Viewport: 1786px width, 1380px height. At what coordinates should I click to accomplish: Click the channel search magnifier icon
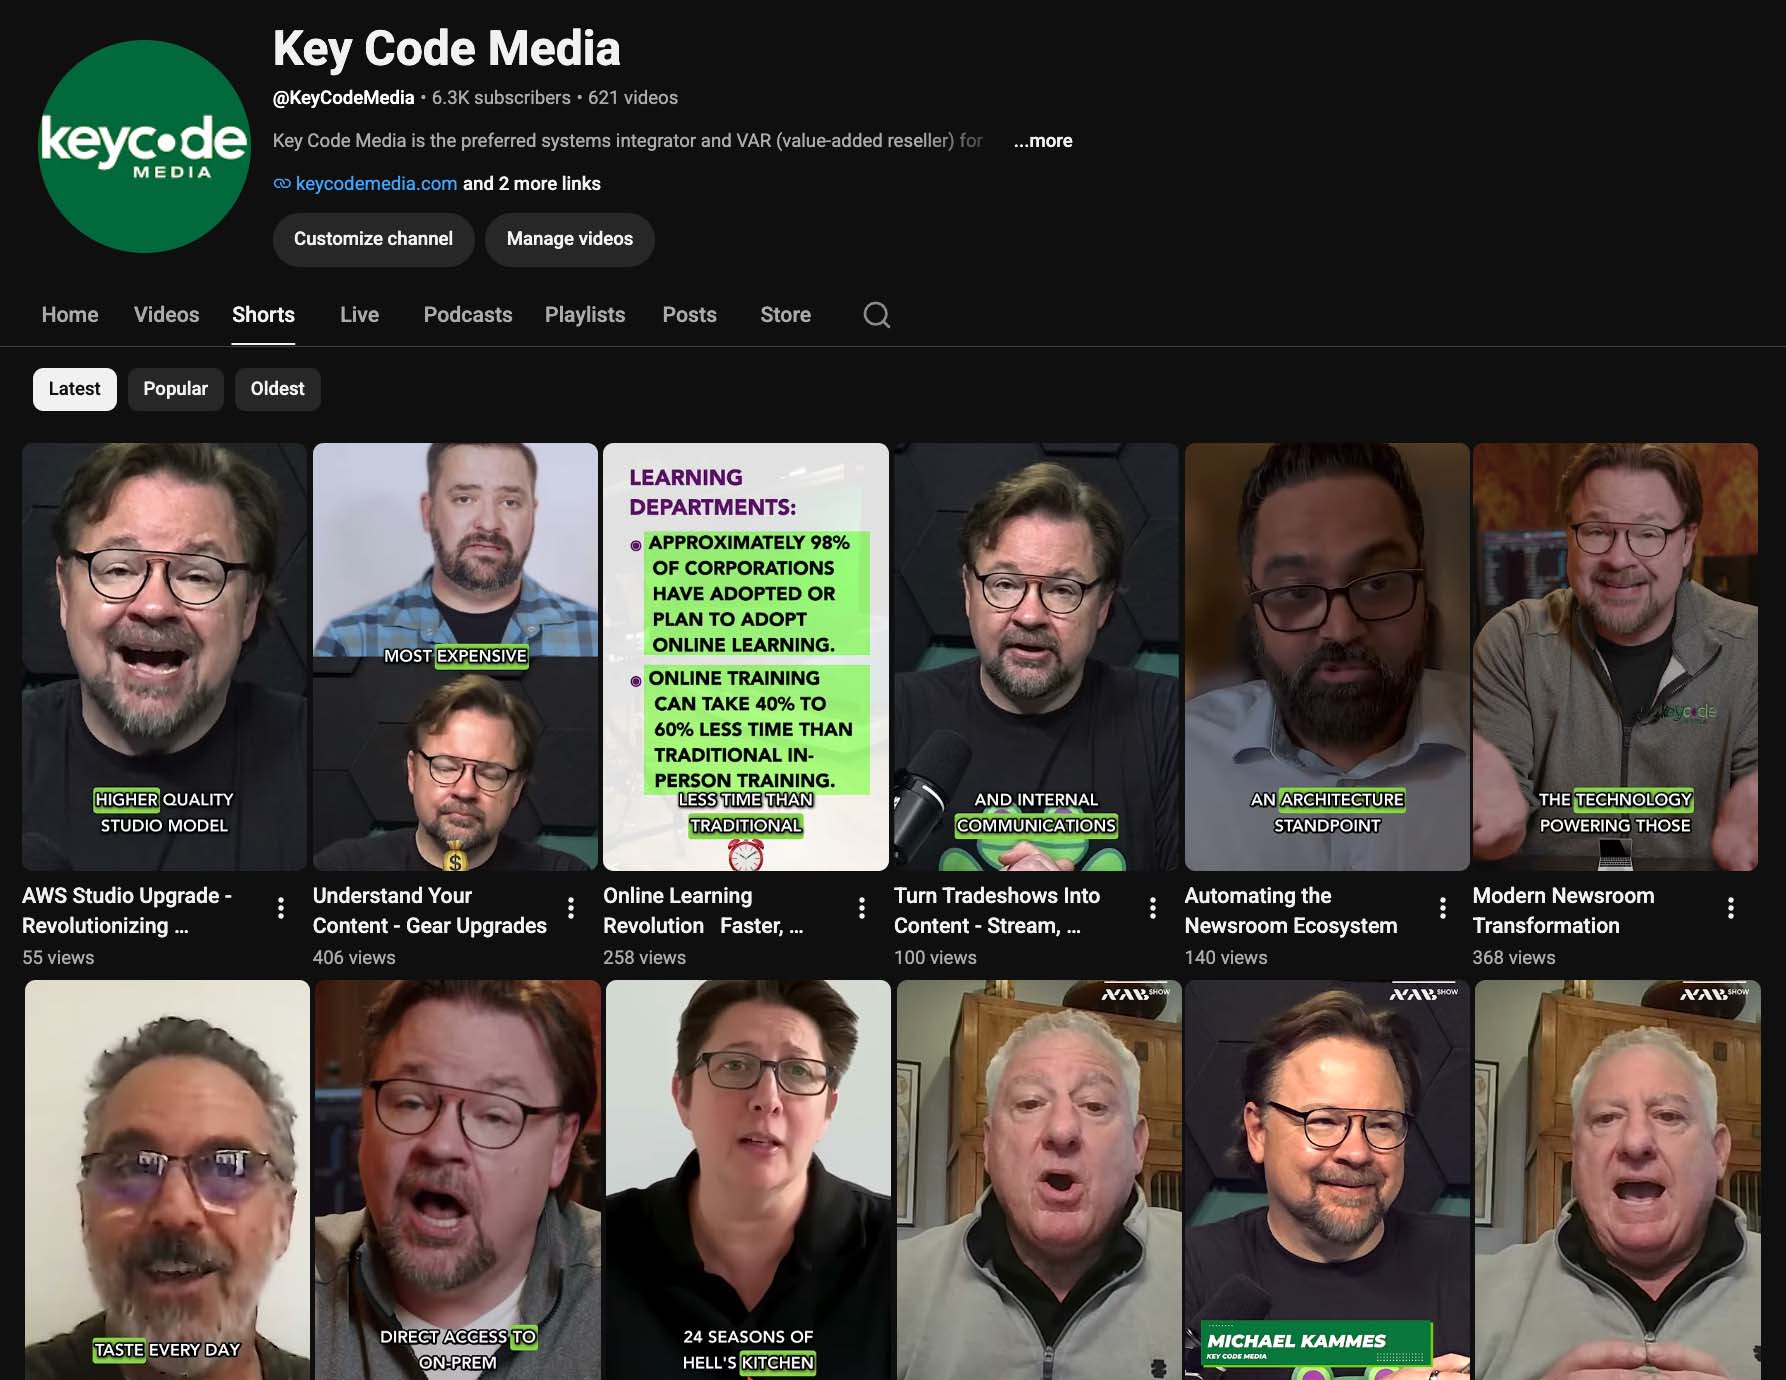click(x=876, y=315)
